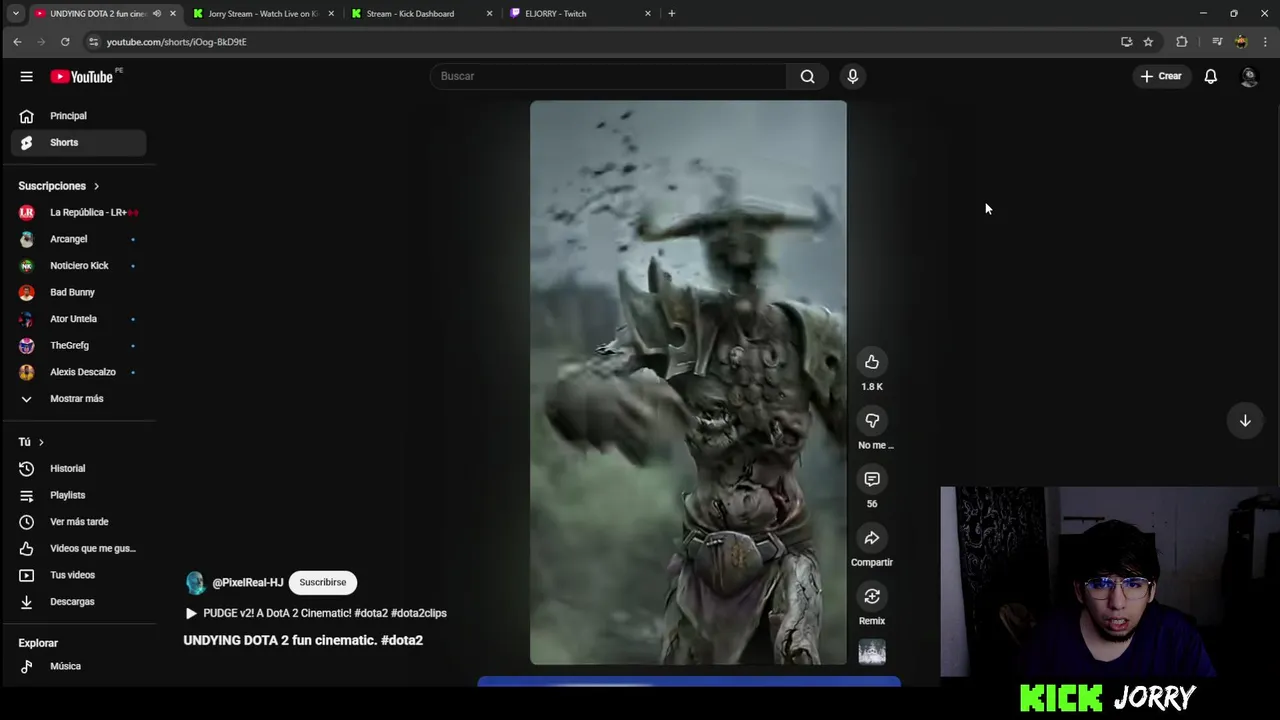Image resolution: width=1280 pixels, height=720 pixels.
Task: Open Alexis Descalzo channel
Action: pyautogui.click(x=78, y=372)
